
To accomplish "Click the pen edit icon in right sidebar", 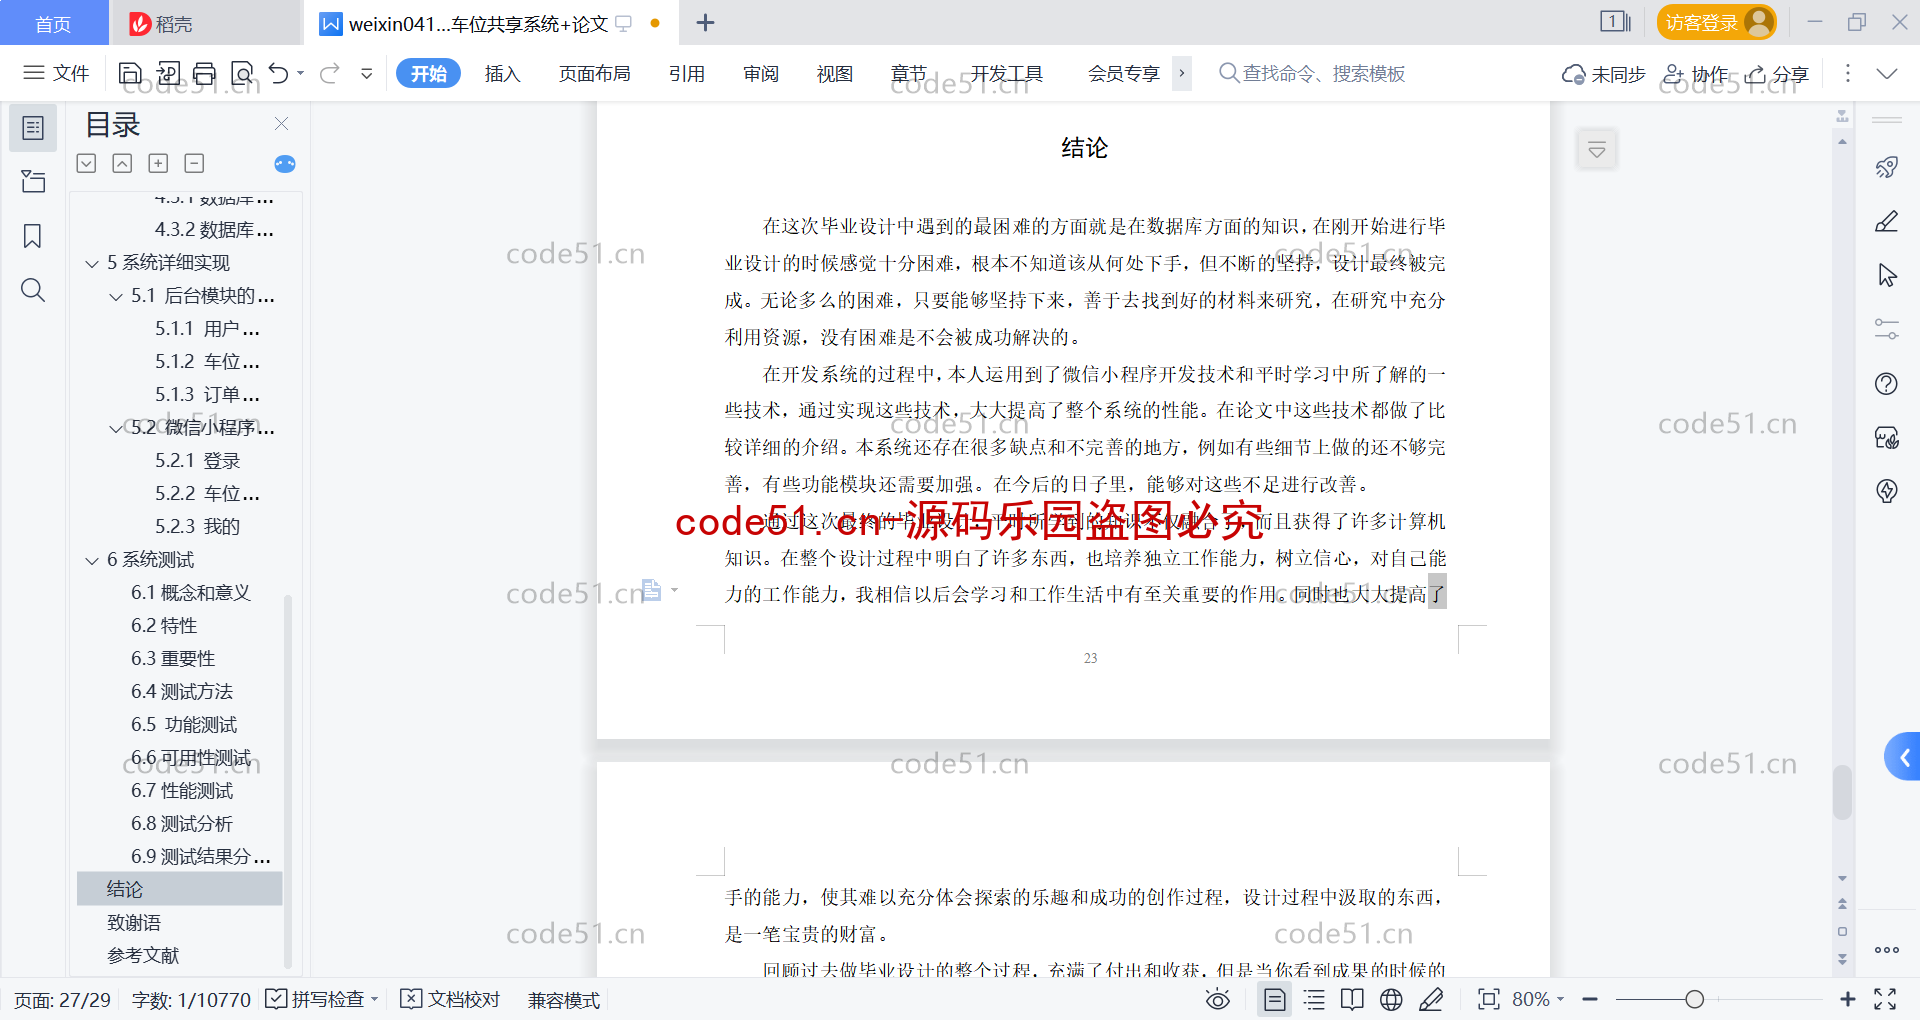I will click(1887, 221).
